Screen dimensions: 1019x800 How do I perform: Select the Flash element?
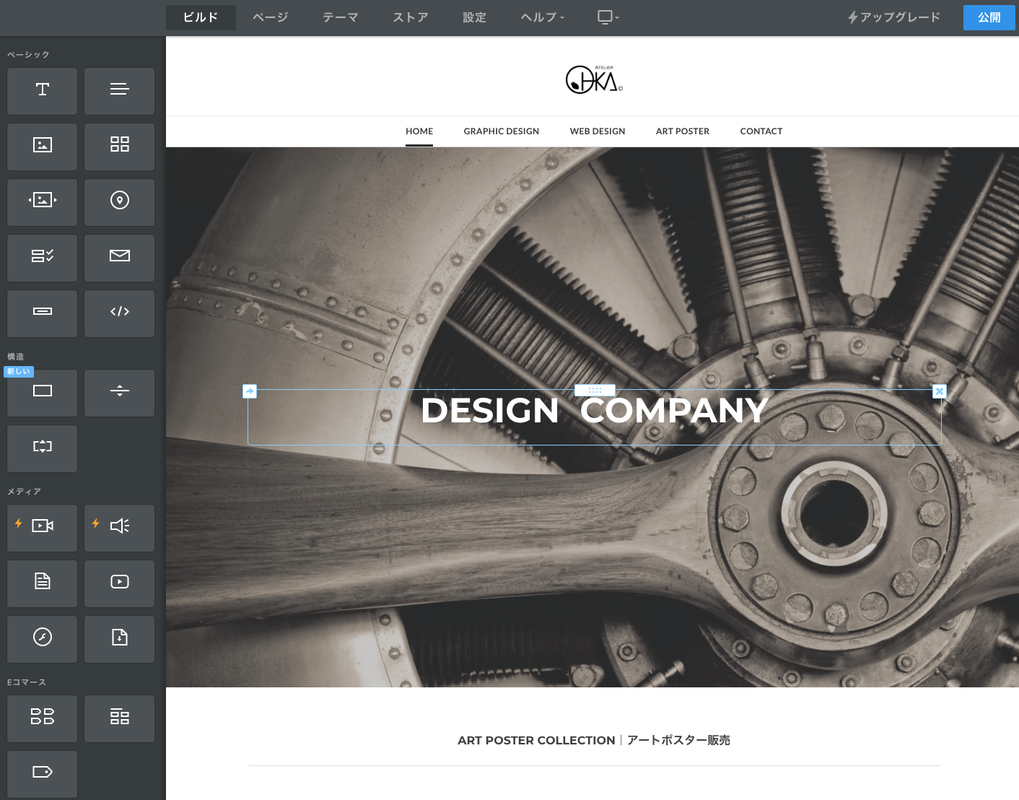(x=42, y=639)
